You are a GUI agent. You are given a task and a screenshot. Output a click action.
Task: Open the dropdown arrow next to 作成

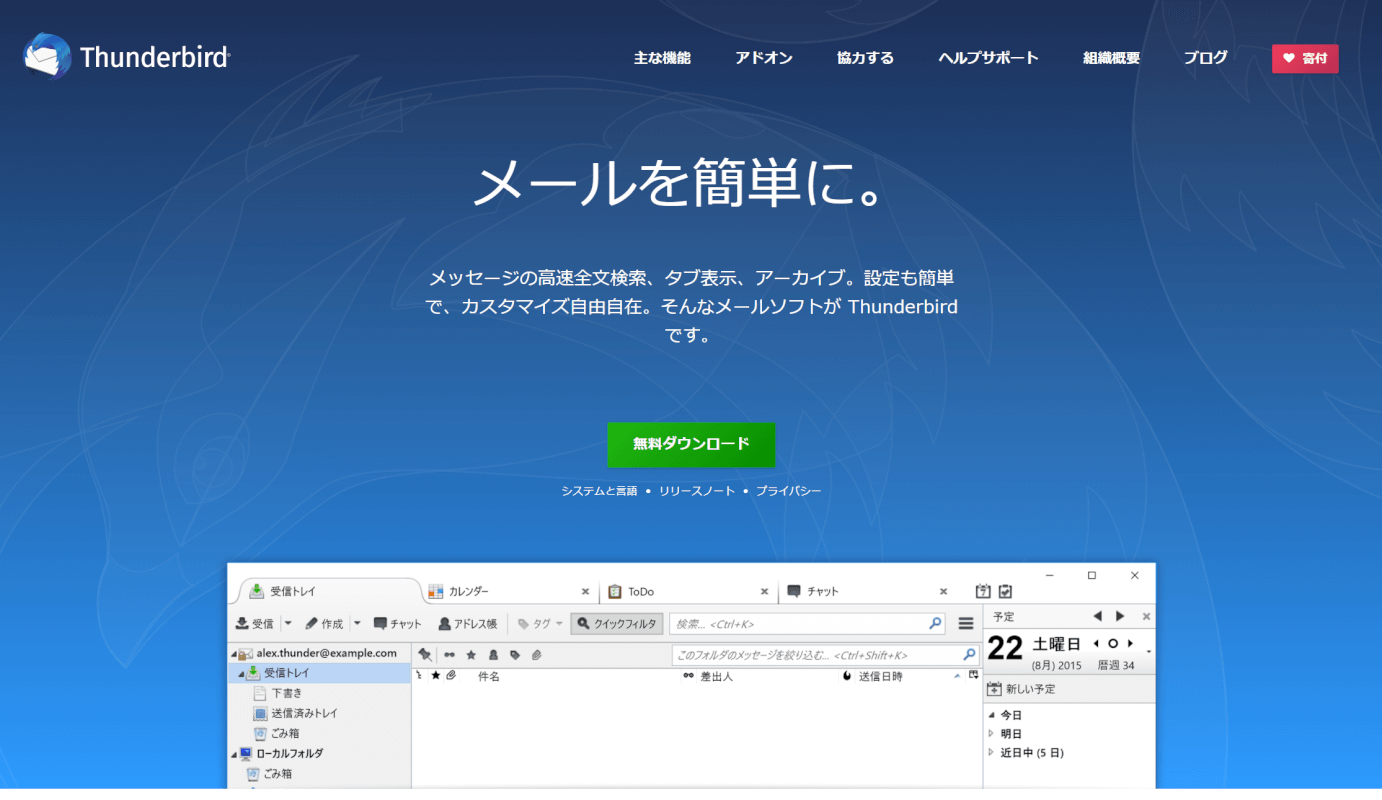(x=357, y=623)
